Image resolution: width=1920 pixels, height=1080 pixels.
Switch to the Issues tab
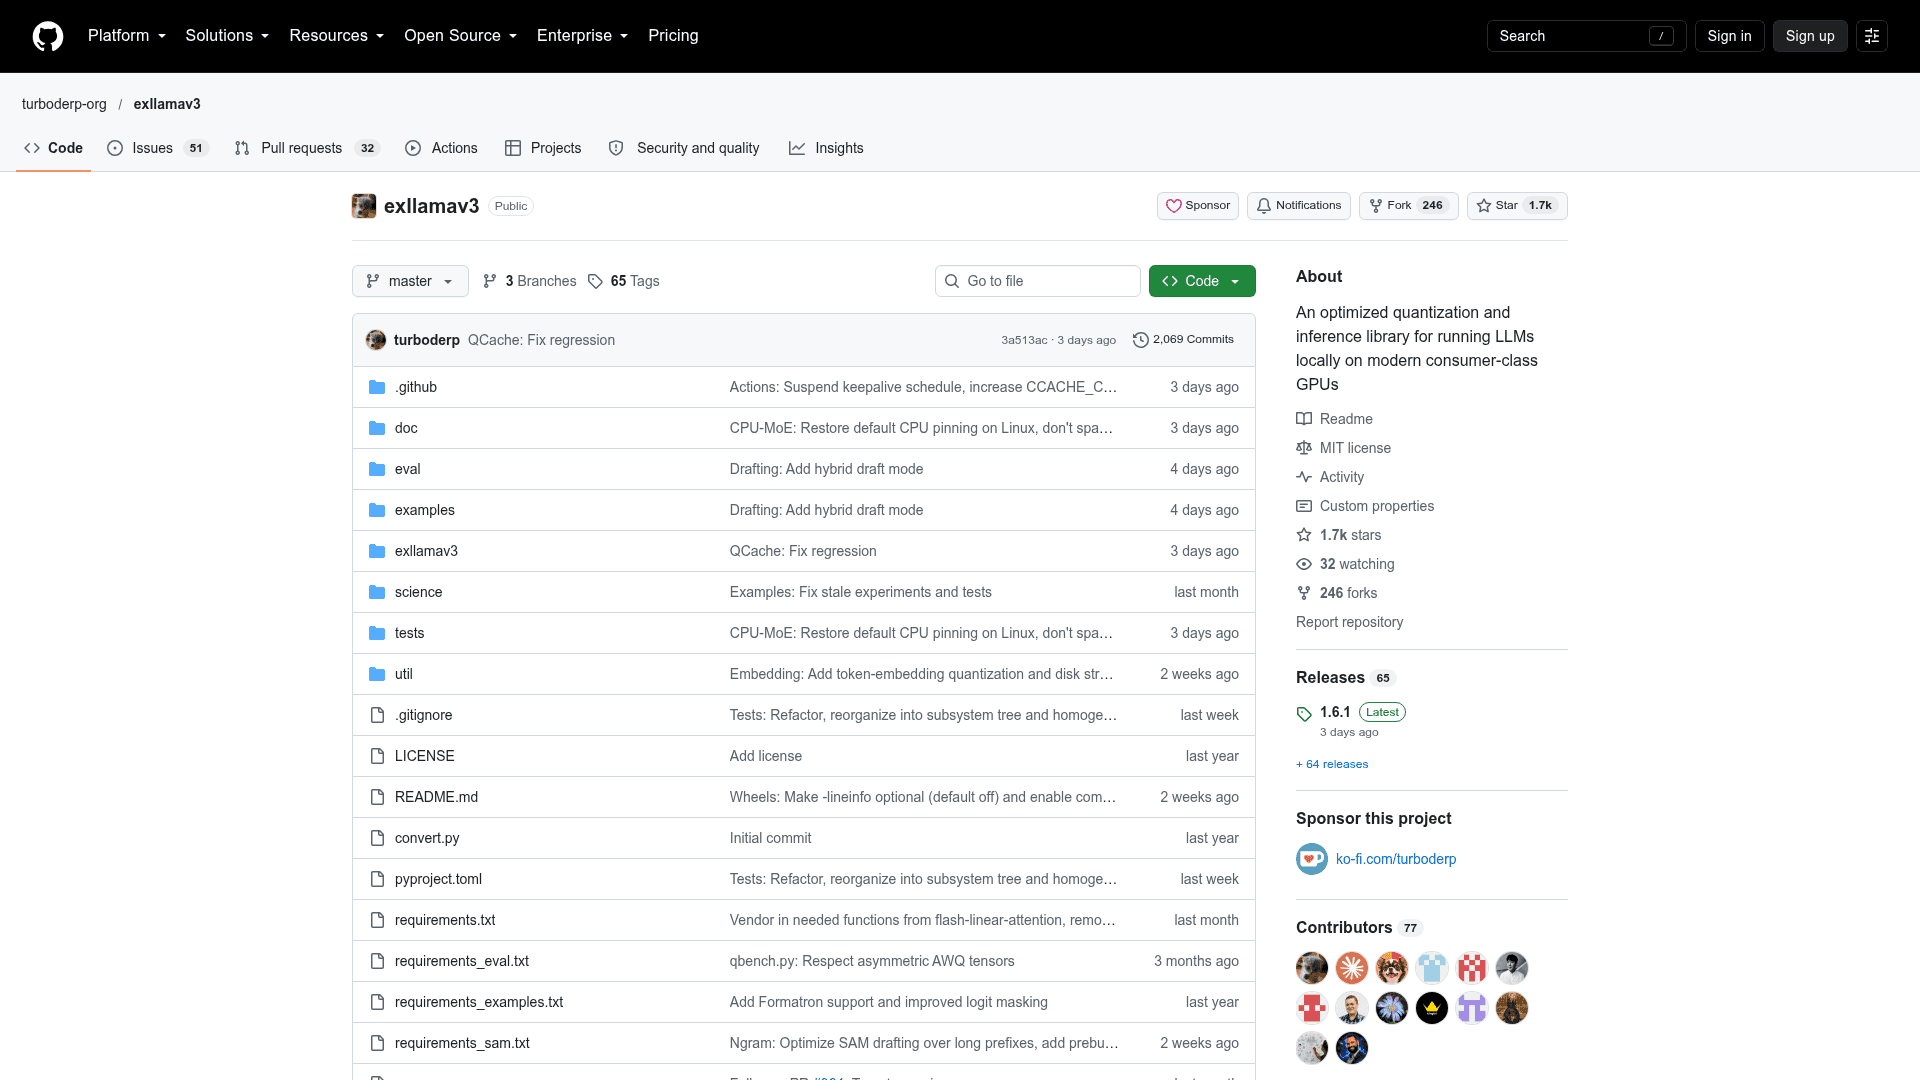(x=157, y=148)
